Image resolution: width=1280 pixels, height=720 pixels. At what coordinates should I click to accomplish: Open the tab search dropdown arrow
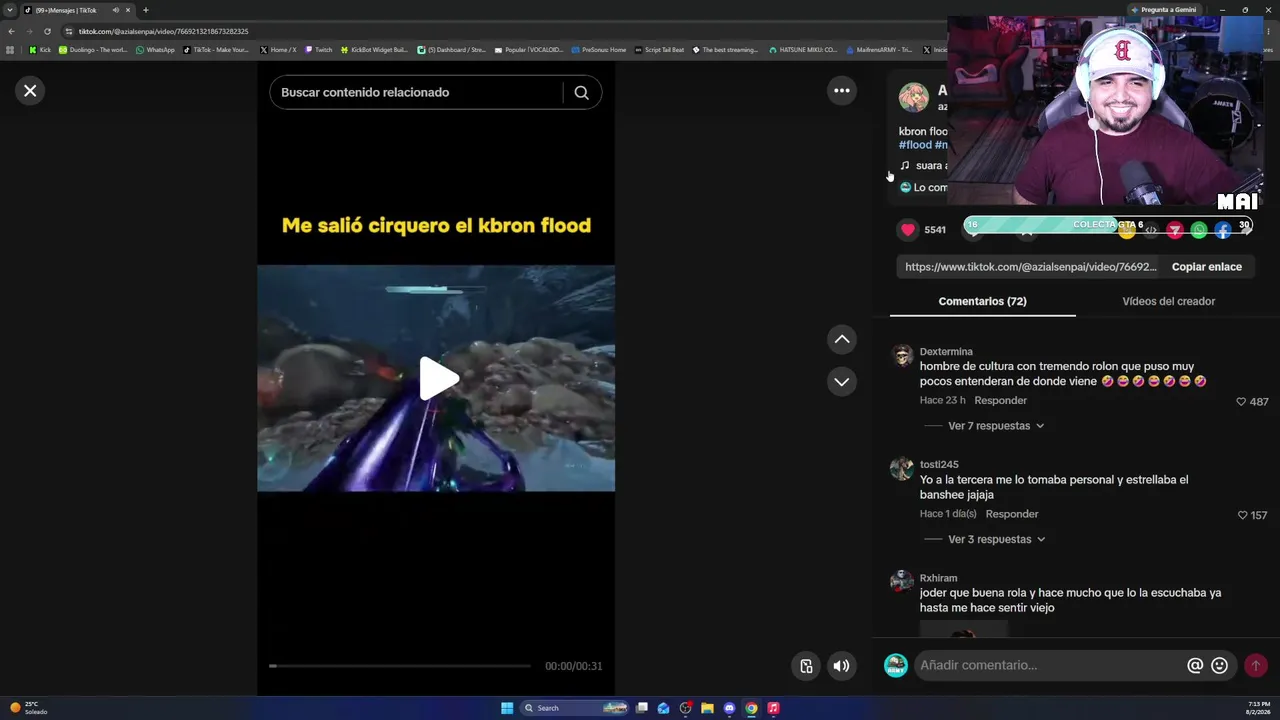pyautogui.click(x=10, y=10)
